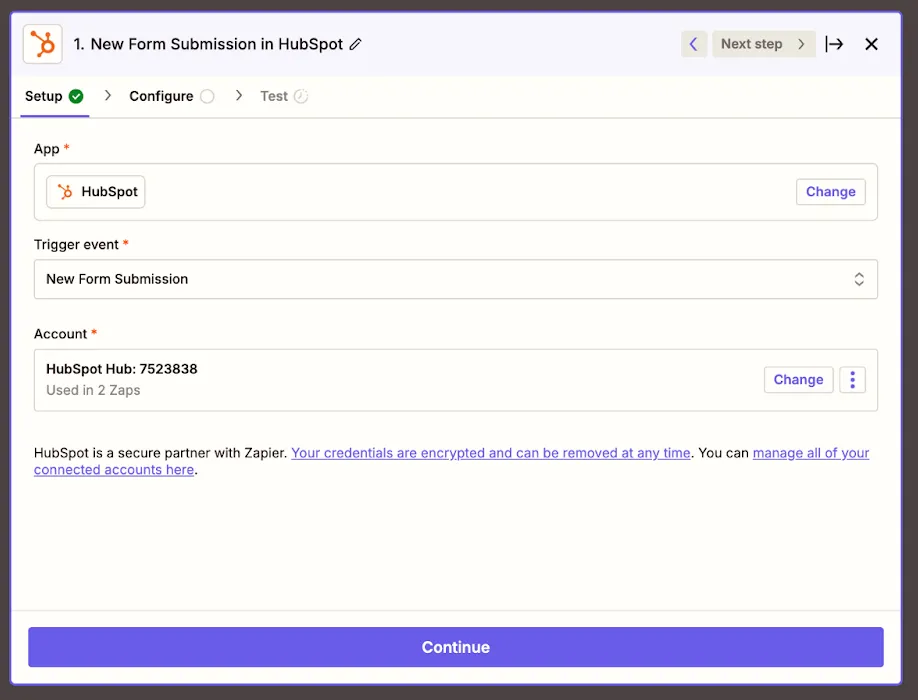Click the chevron between Configure and Test
This screenshot has width=918, height=700.
pos(239,95)
